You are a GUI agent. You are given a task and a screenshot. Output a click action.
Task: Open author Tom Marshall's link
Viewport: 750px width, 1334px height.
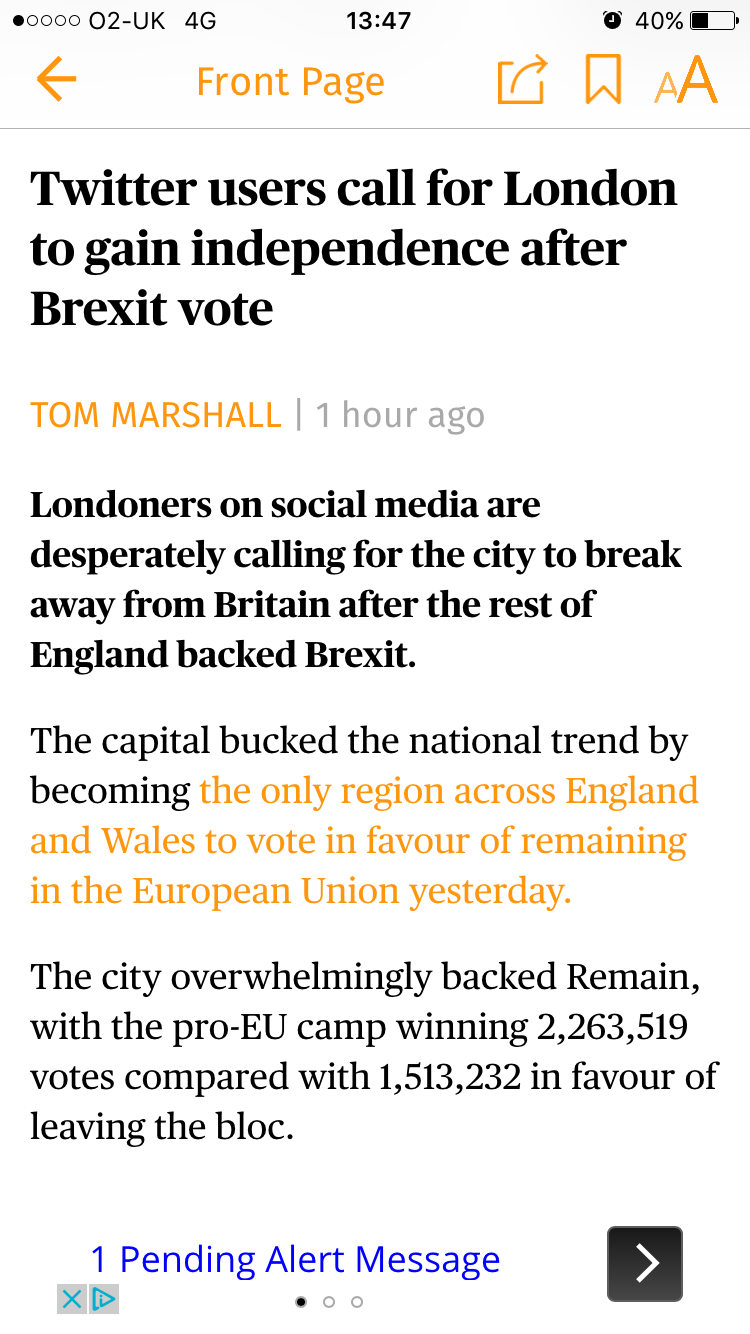(156, 415)
